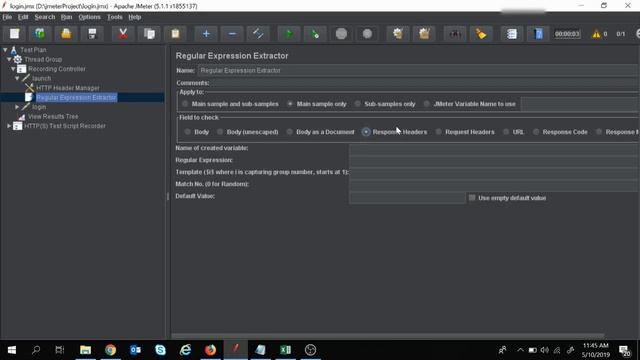Click the Reset Search icon
The width and height of the screenshot is (640, 360).
481,34
